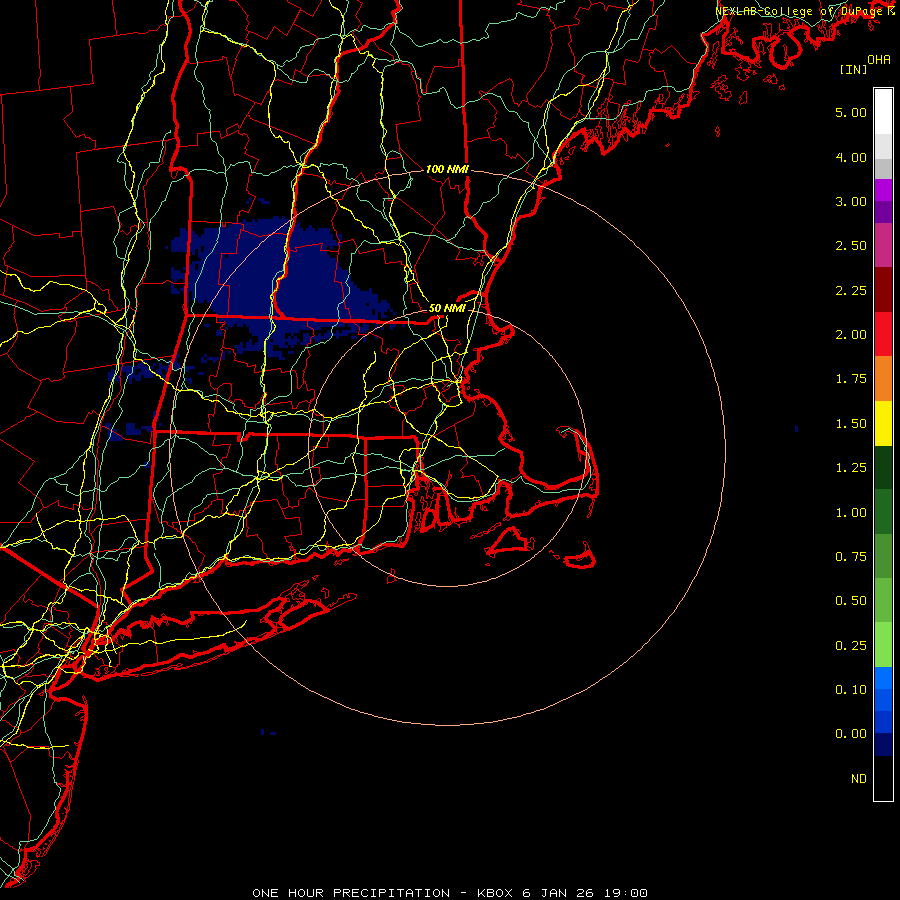Screen dimensions: 900x900
Task: Click the 50 NMI range ring label
Action: (447, 308)
